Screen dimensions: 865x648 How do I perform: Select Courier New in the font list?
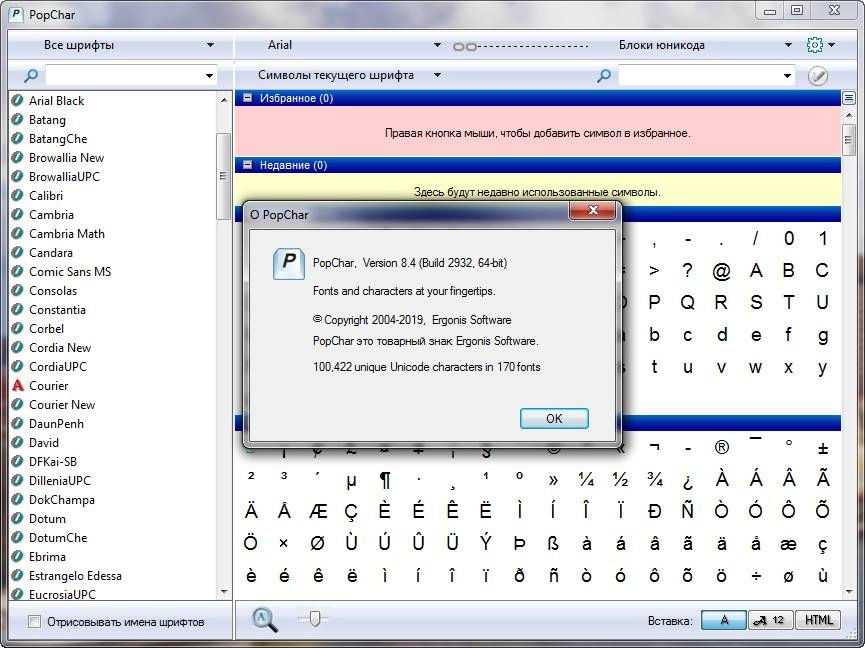(62, 405)
